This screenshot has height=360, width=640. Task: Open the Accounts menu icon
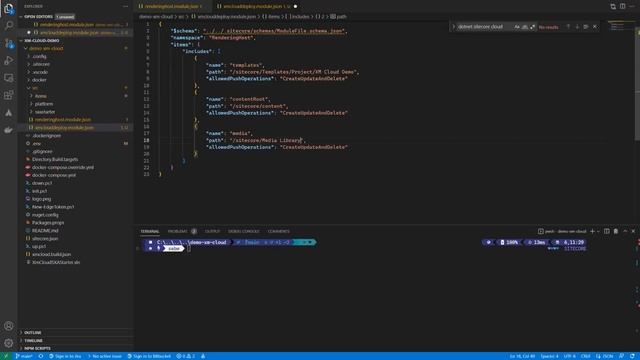click(x=9, y=326)
